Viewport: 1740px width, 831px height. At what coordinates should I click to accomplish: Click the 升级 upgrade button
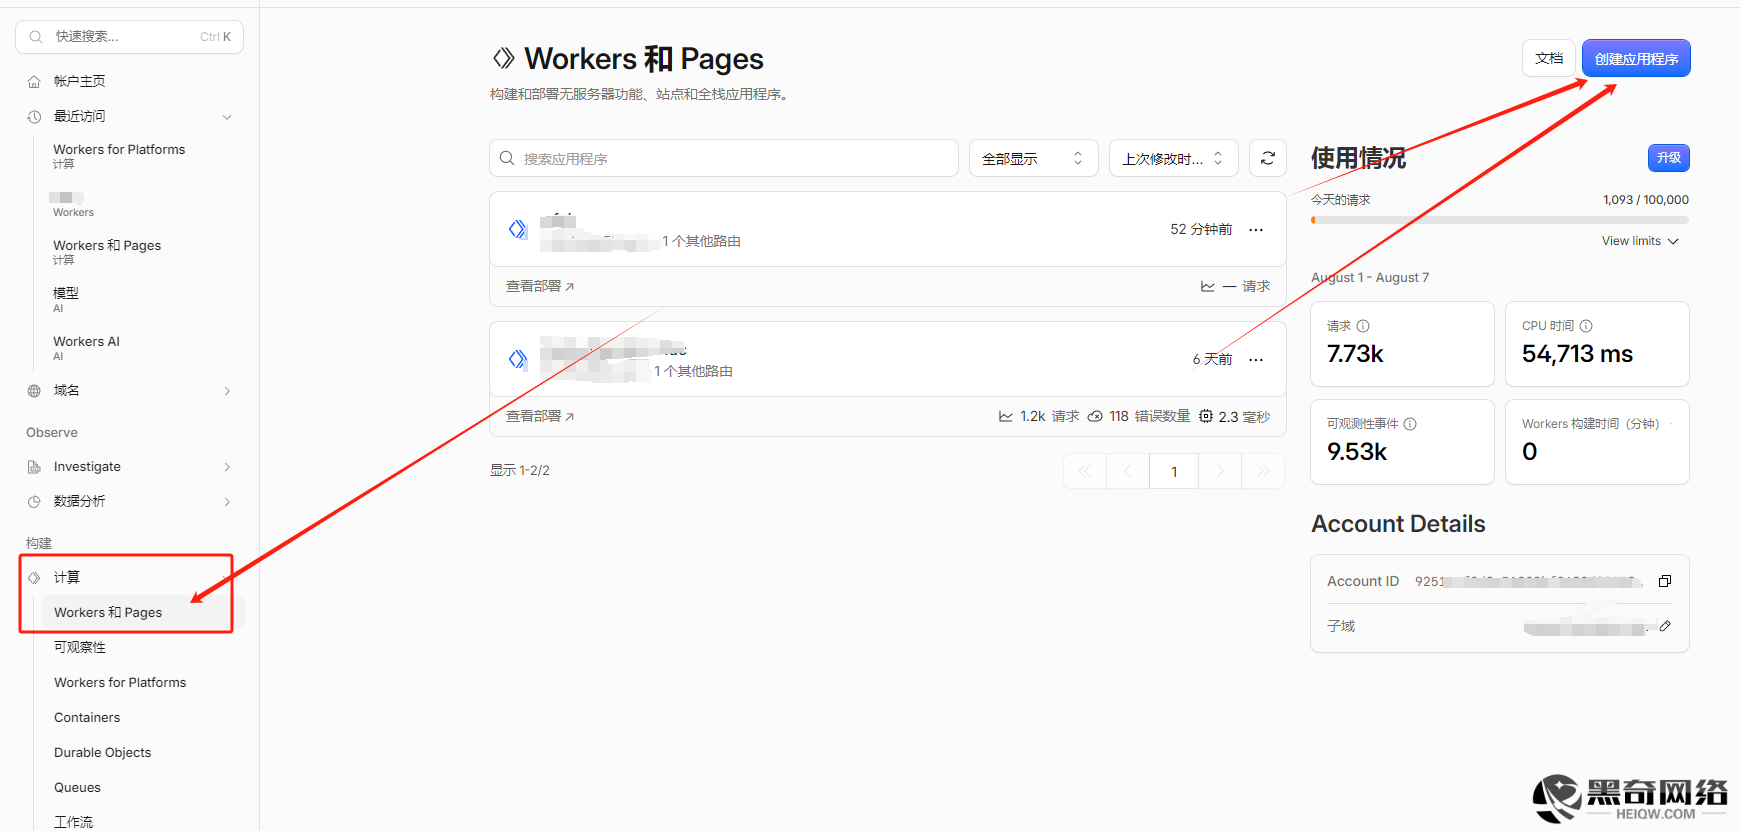[1668, 158]
